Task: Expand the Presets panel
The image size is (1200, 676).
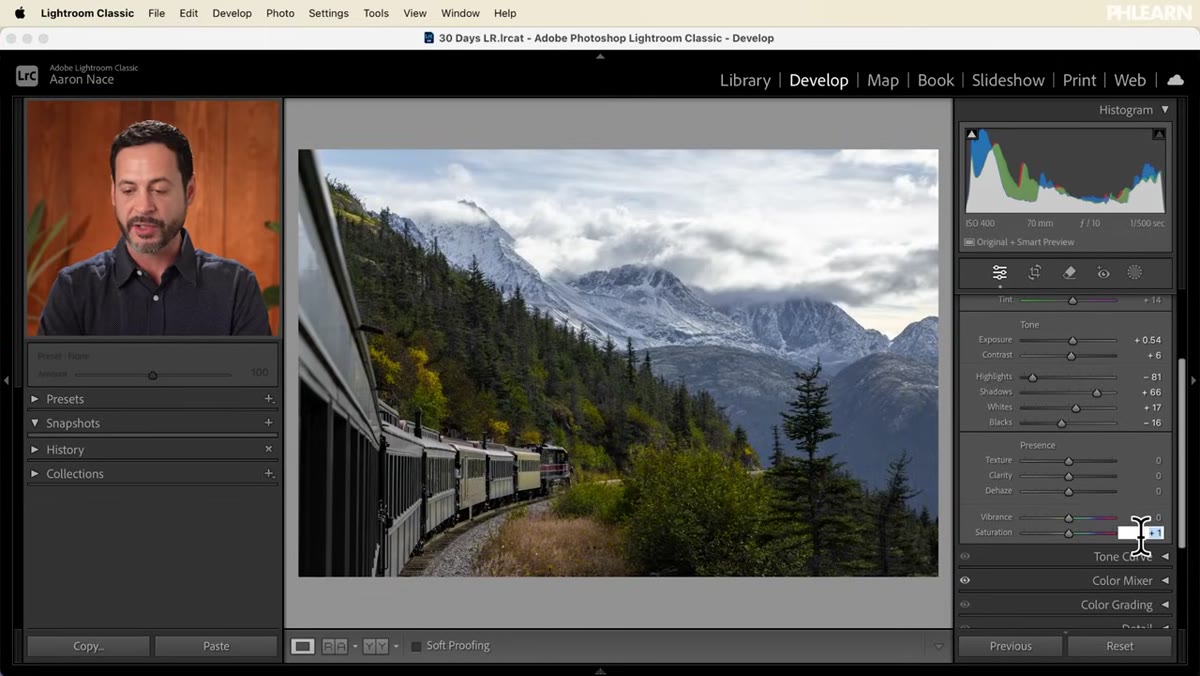Action: (35, 399)
